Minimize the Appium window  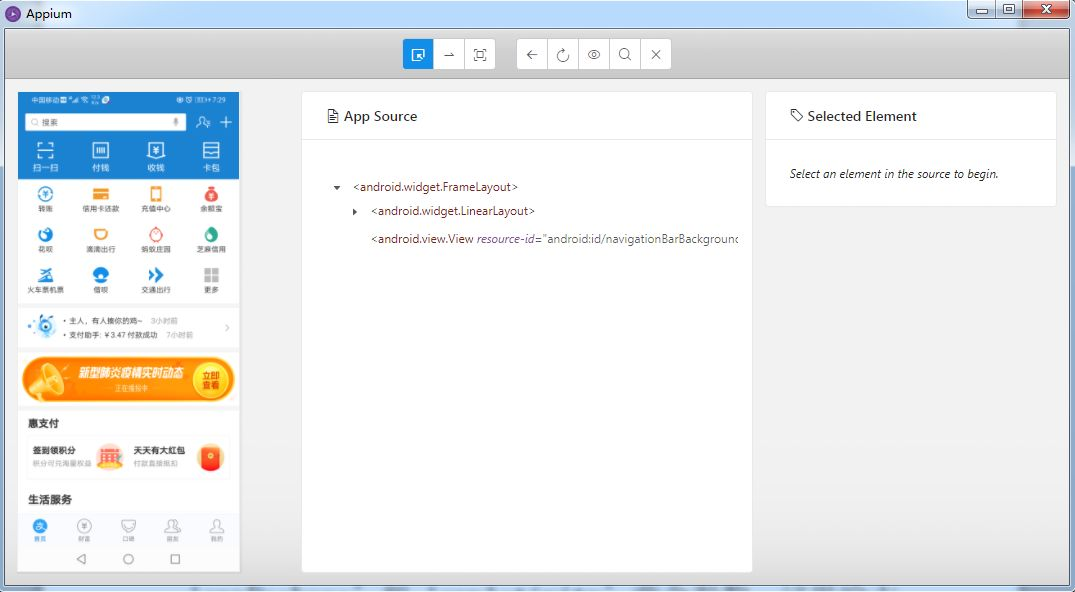tap(982, 10)
